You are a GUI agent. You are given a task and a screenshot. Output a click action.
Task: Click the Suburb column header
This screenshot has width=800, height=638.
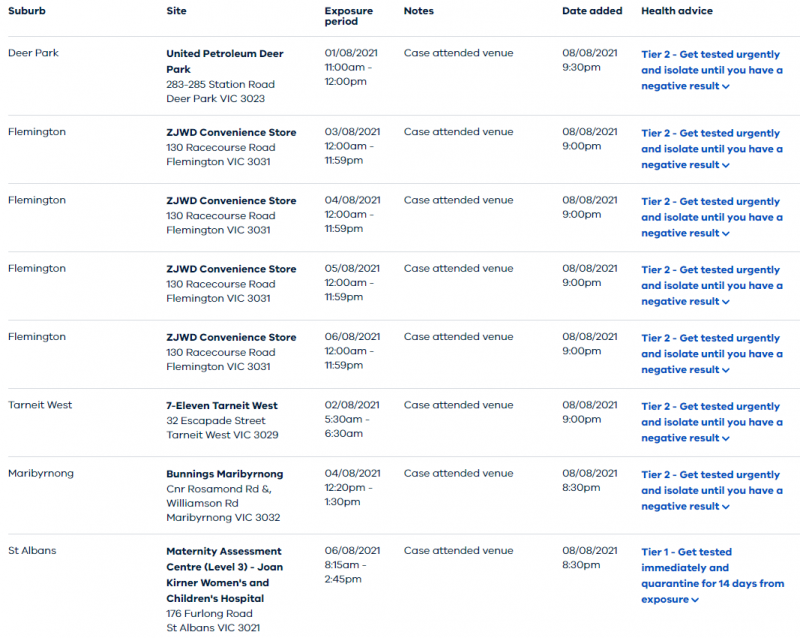coord(27,11)
